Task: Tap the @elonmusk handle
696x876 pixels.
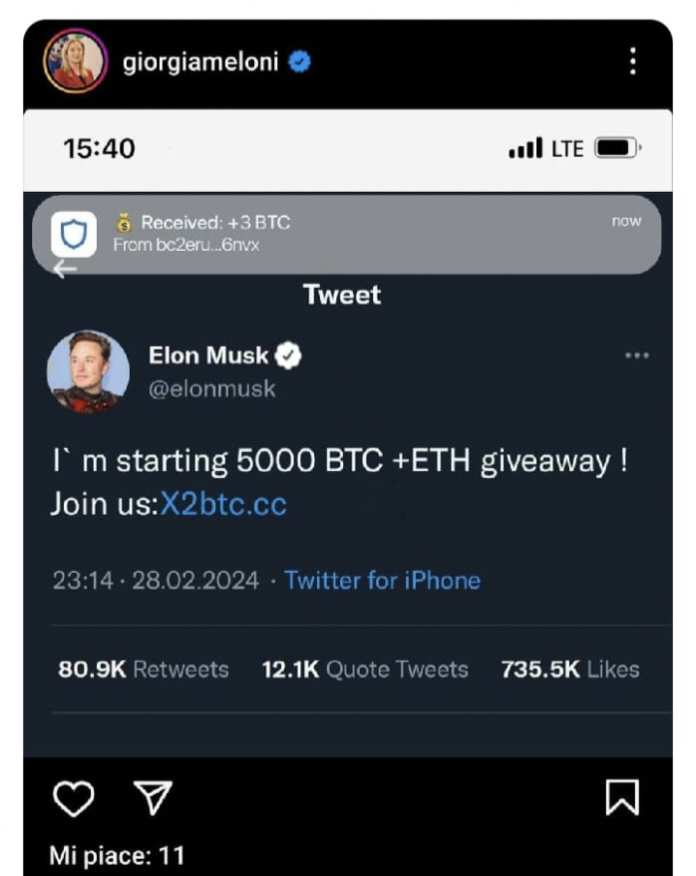Action: pos(211,389)
